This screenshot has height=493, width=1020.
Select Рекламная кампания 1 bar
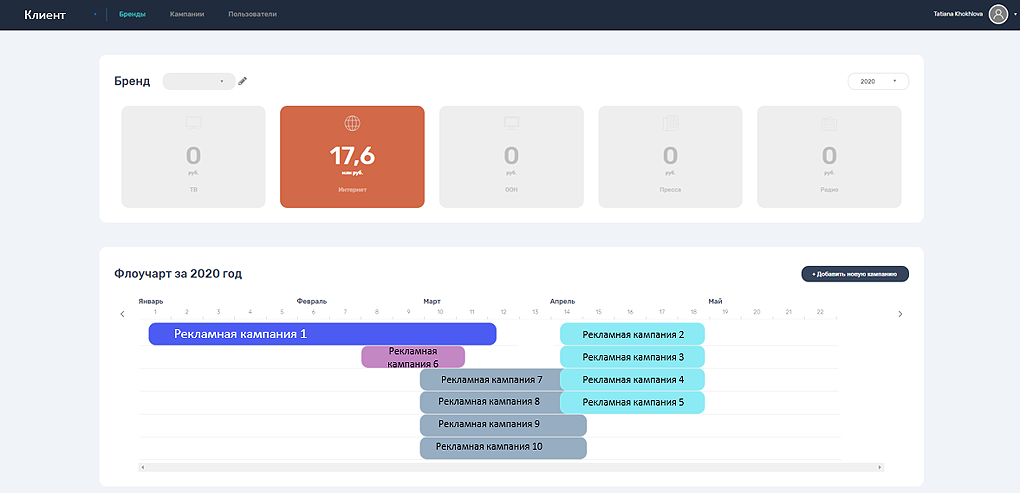pyautogui.click(x=322, y=334)
